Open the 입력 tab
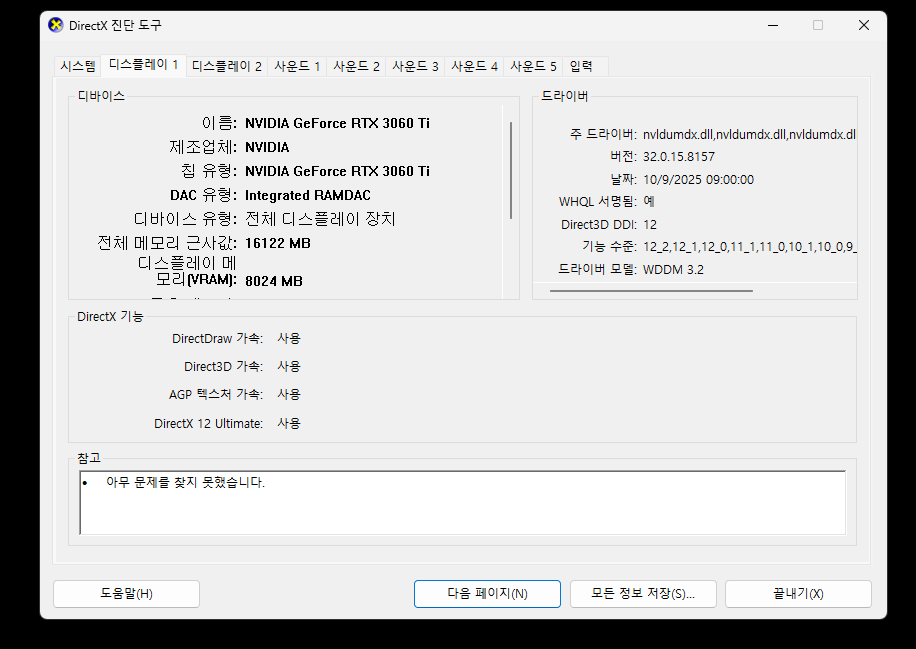916x649 pixels. 581,66
